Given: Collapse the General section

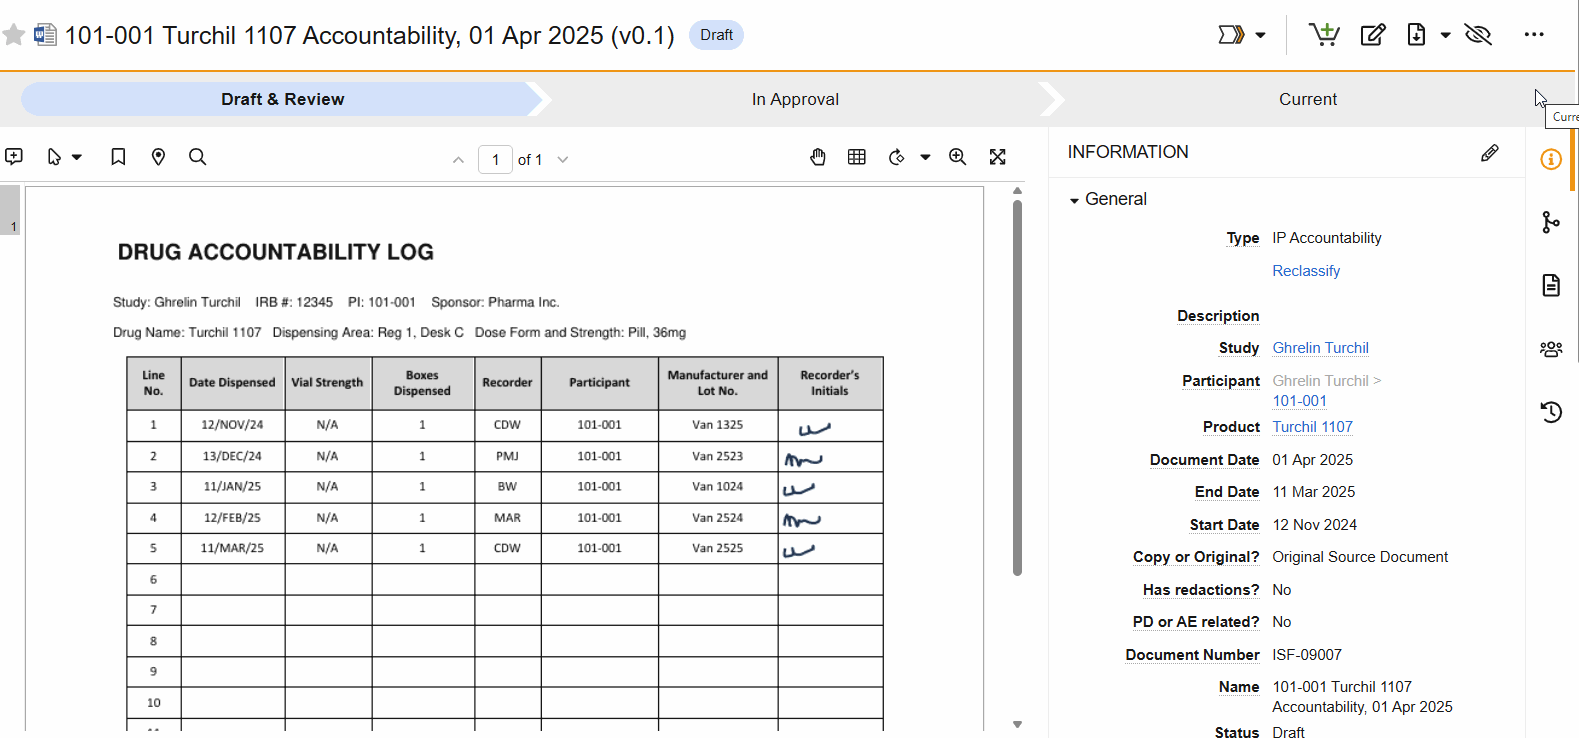Looking at the screenshot, I should point(1075,200).
